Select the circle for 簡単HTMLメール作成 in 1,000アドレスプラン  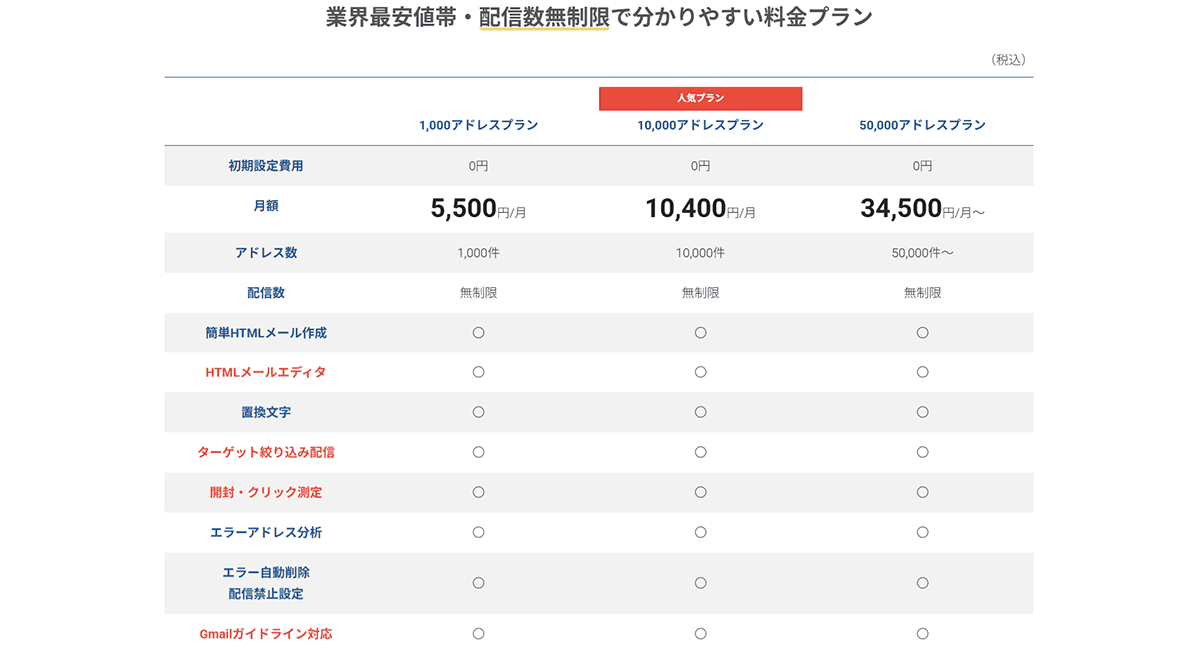click(x=478, y=332)
